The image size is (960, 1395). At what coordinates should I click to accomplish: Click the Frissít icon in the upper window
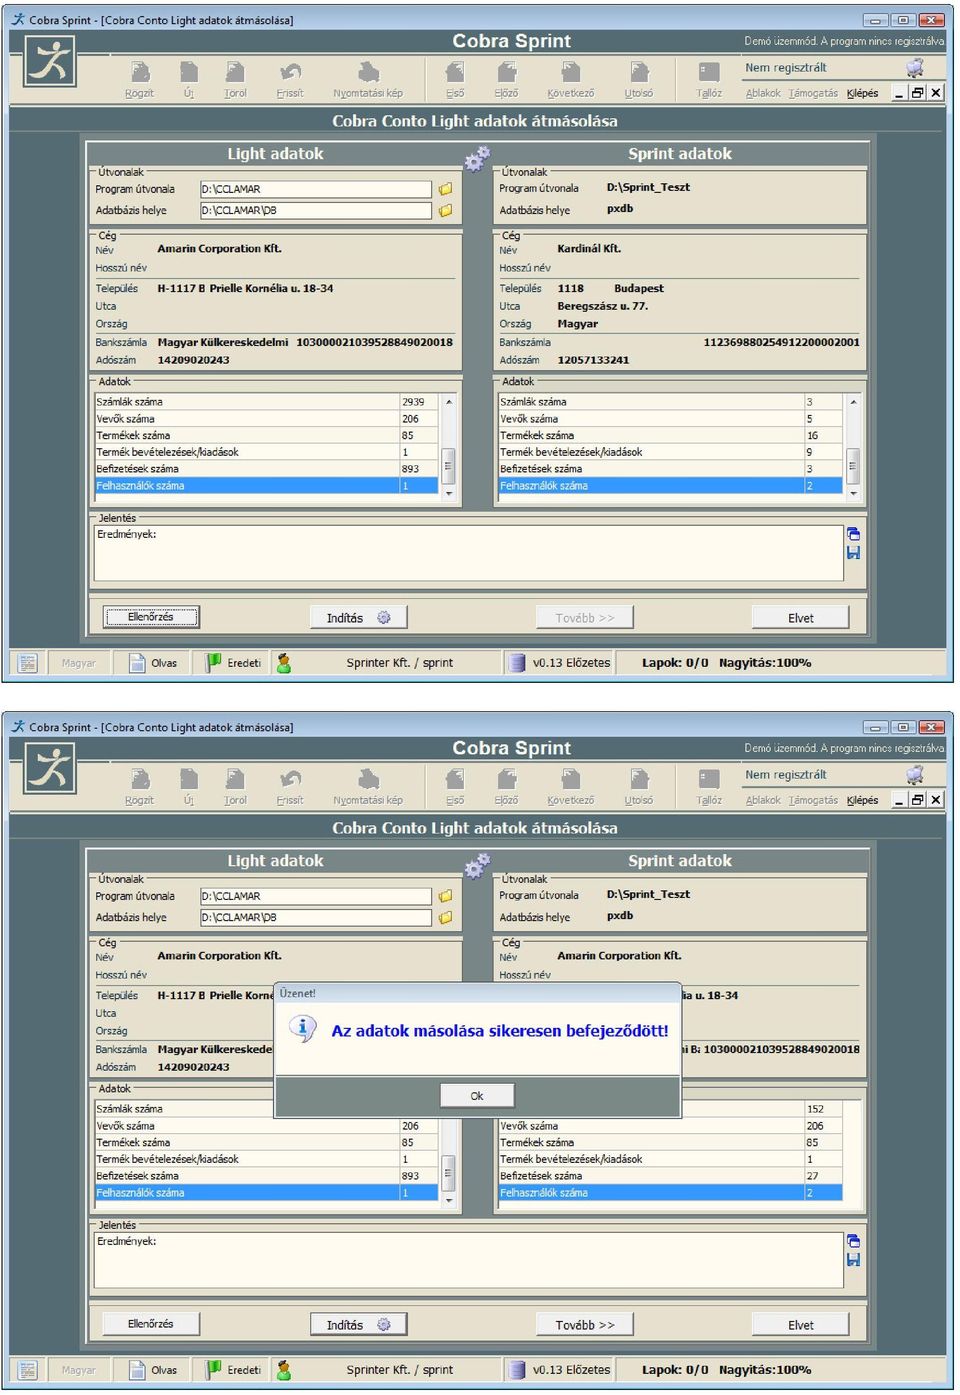pyautogui.click(x=290, y=73)
